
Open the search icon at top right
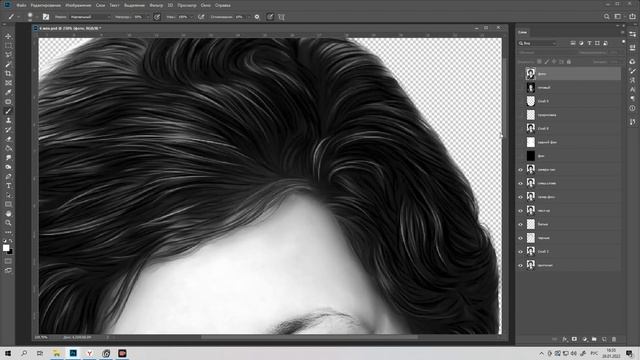coord(607,17)
